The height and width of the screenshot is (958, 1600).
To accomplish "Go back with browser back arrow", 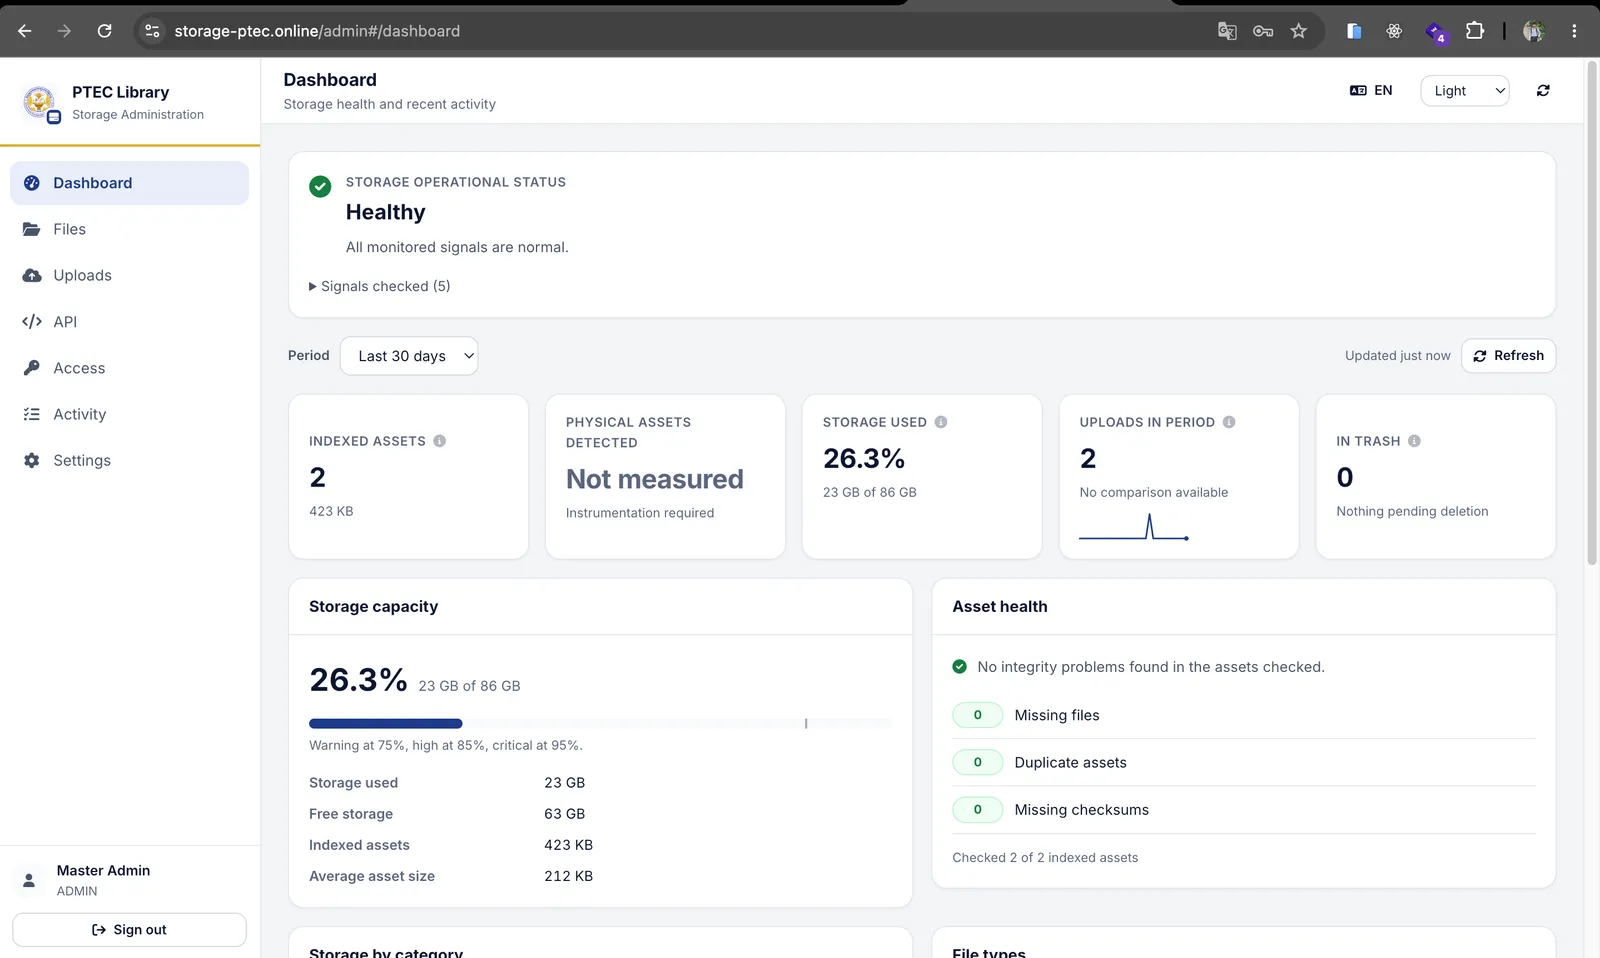I will [x=25, y=31].
